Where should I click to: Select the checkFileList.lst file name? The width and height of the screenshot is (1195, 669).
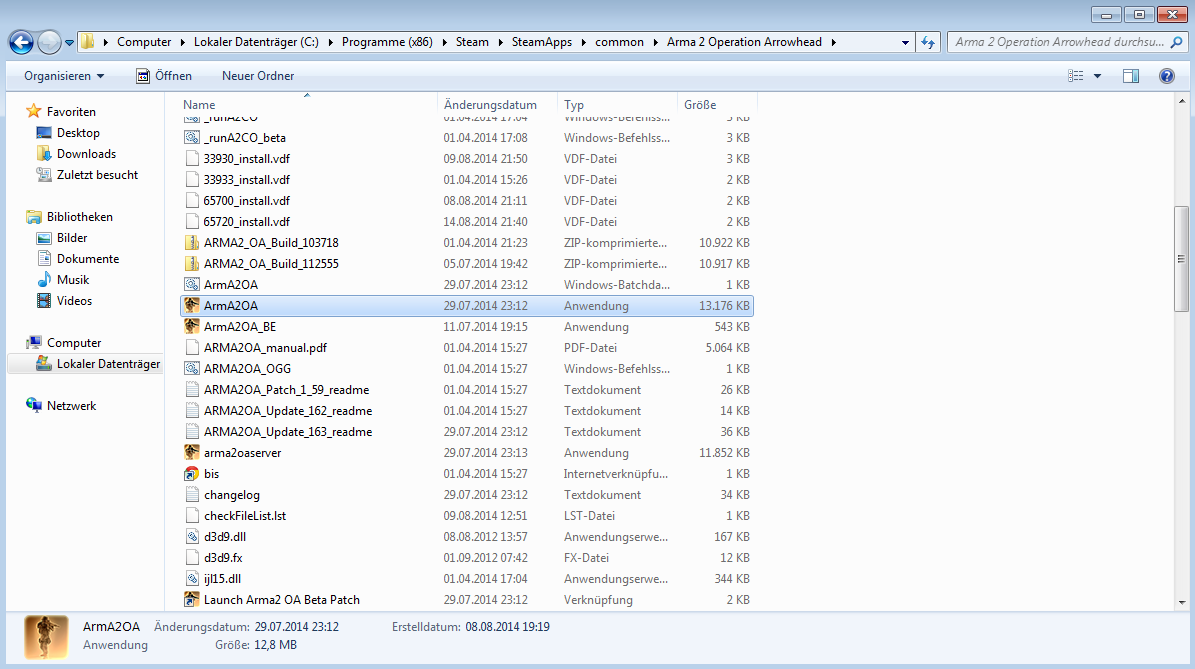pos(245,516)
